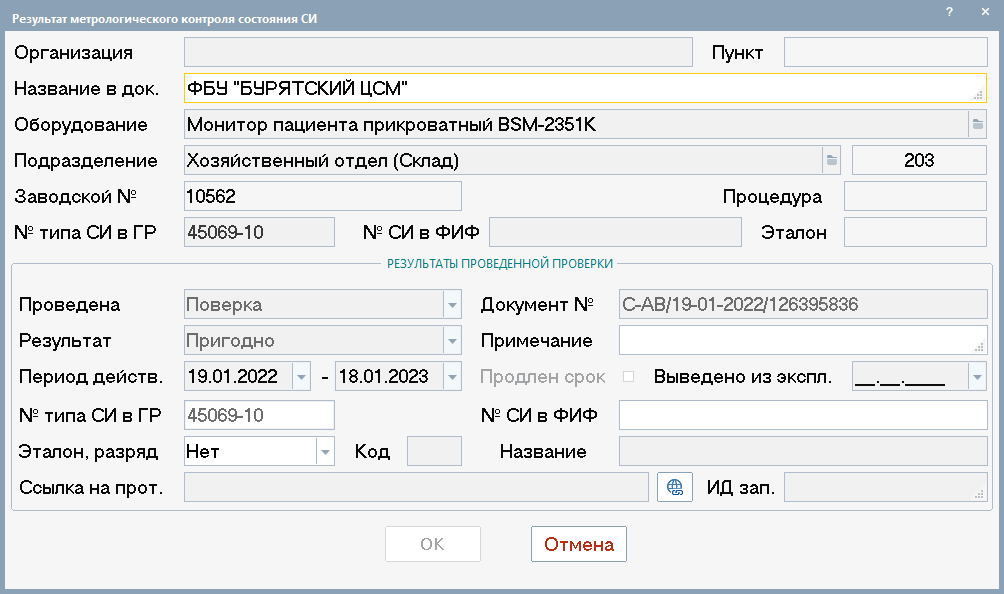Toggle the 'Продлен срок' checkbox

[x=629, y=377]
